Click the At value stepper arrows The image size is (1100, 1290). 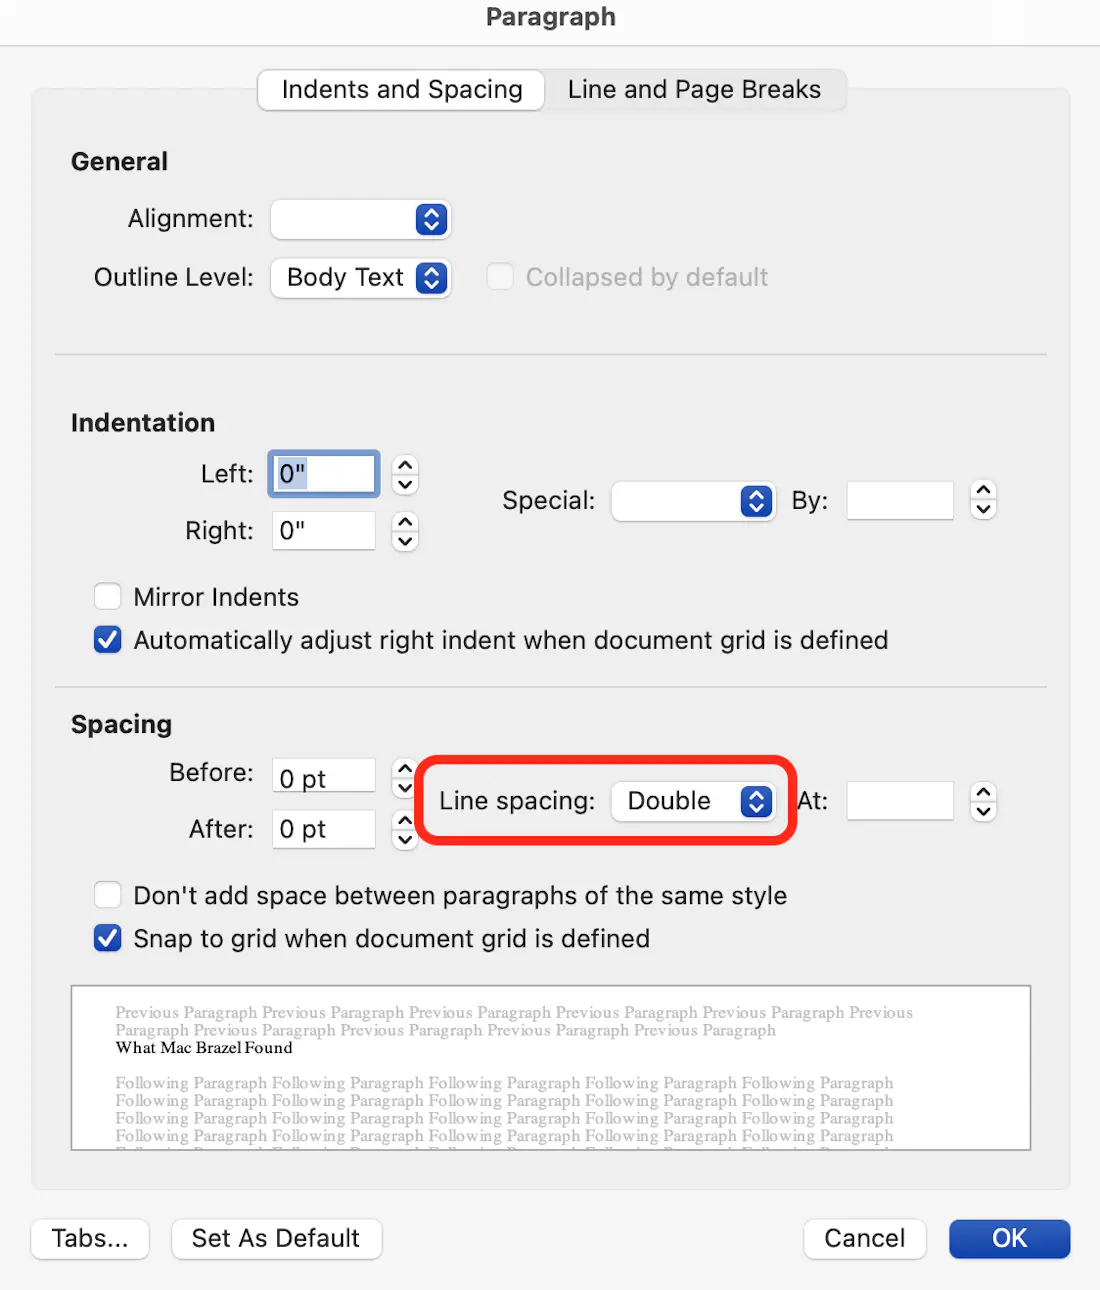coord(983,800)
